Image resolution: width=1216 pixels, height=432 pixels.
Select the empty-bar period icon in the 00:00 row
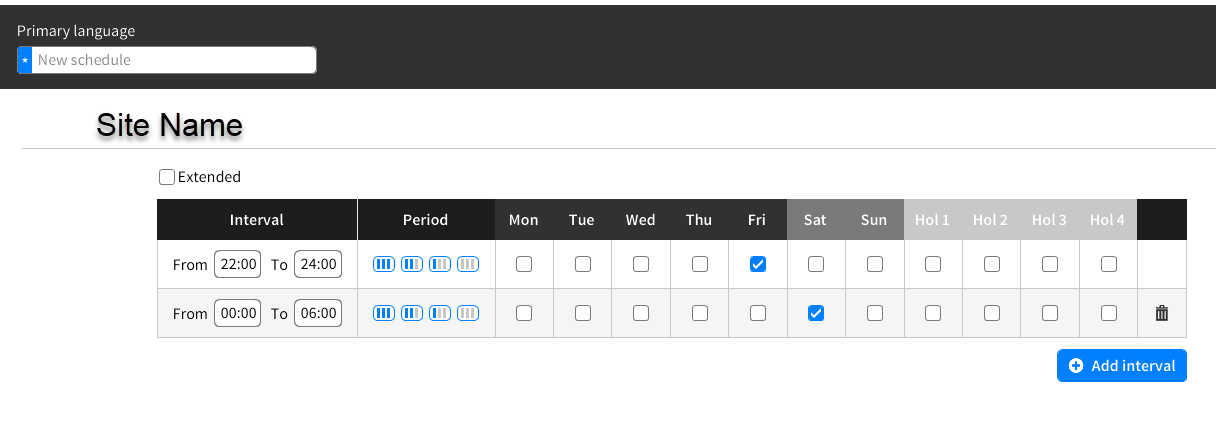468,313
